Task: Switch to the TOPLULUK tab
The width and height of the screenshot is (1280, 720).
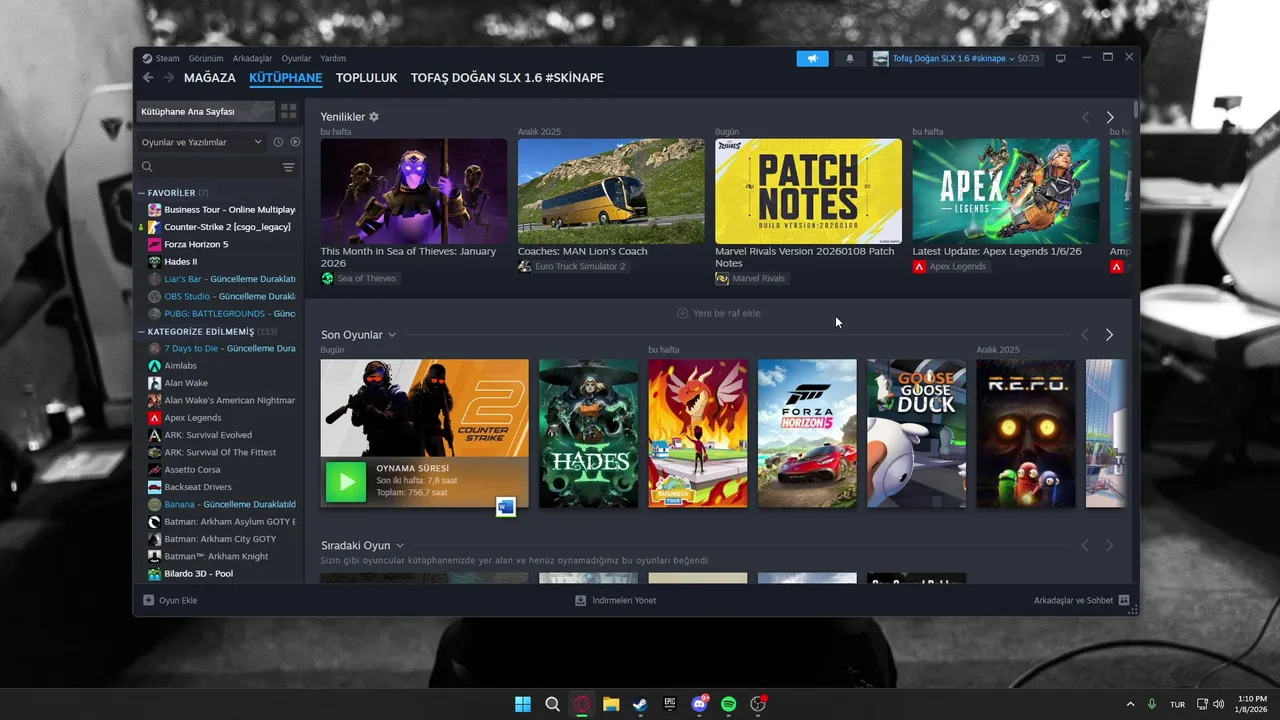Action: pos(366,77)
